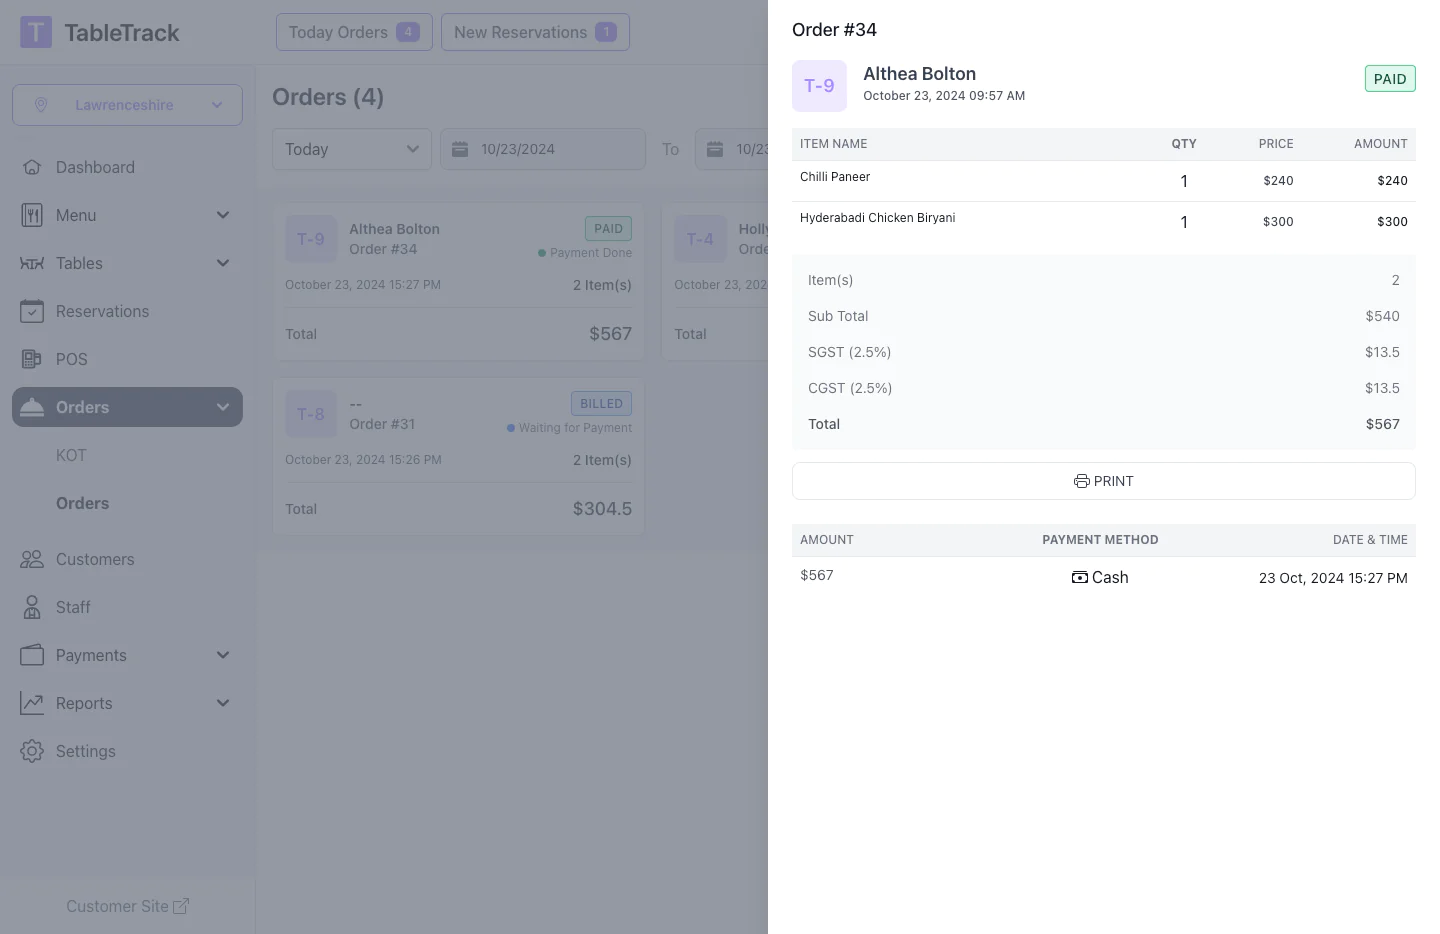Screen dimensions: 1440x934
Task: Click the TableTrack logo icon
Action: (36, 32)
